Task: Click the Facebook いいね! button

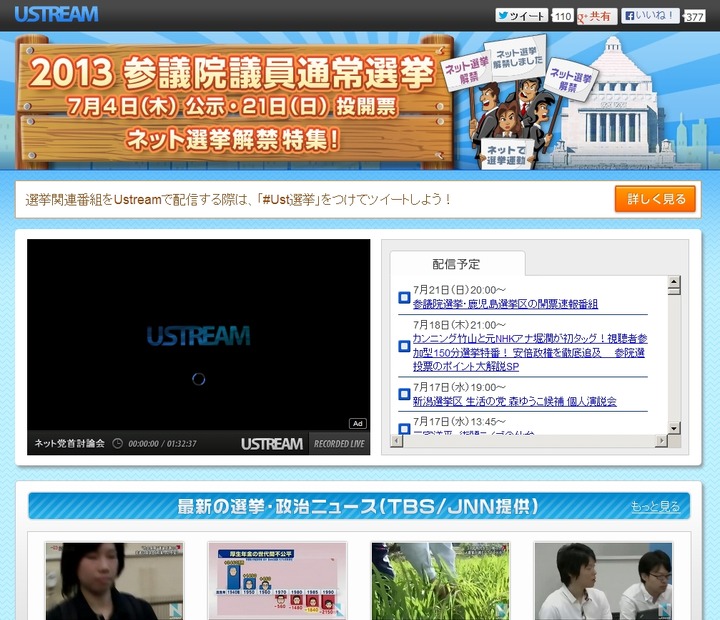Action: [x=650, y=16]
